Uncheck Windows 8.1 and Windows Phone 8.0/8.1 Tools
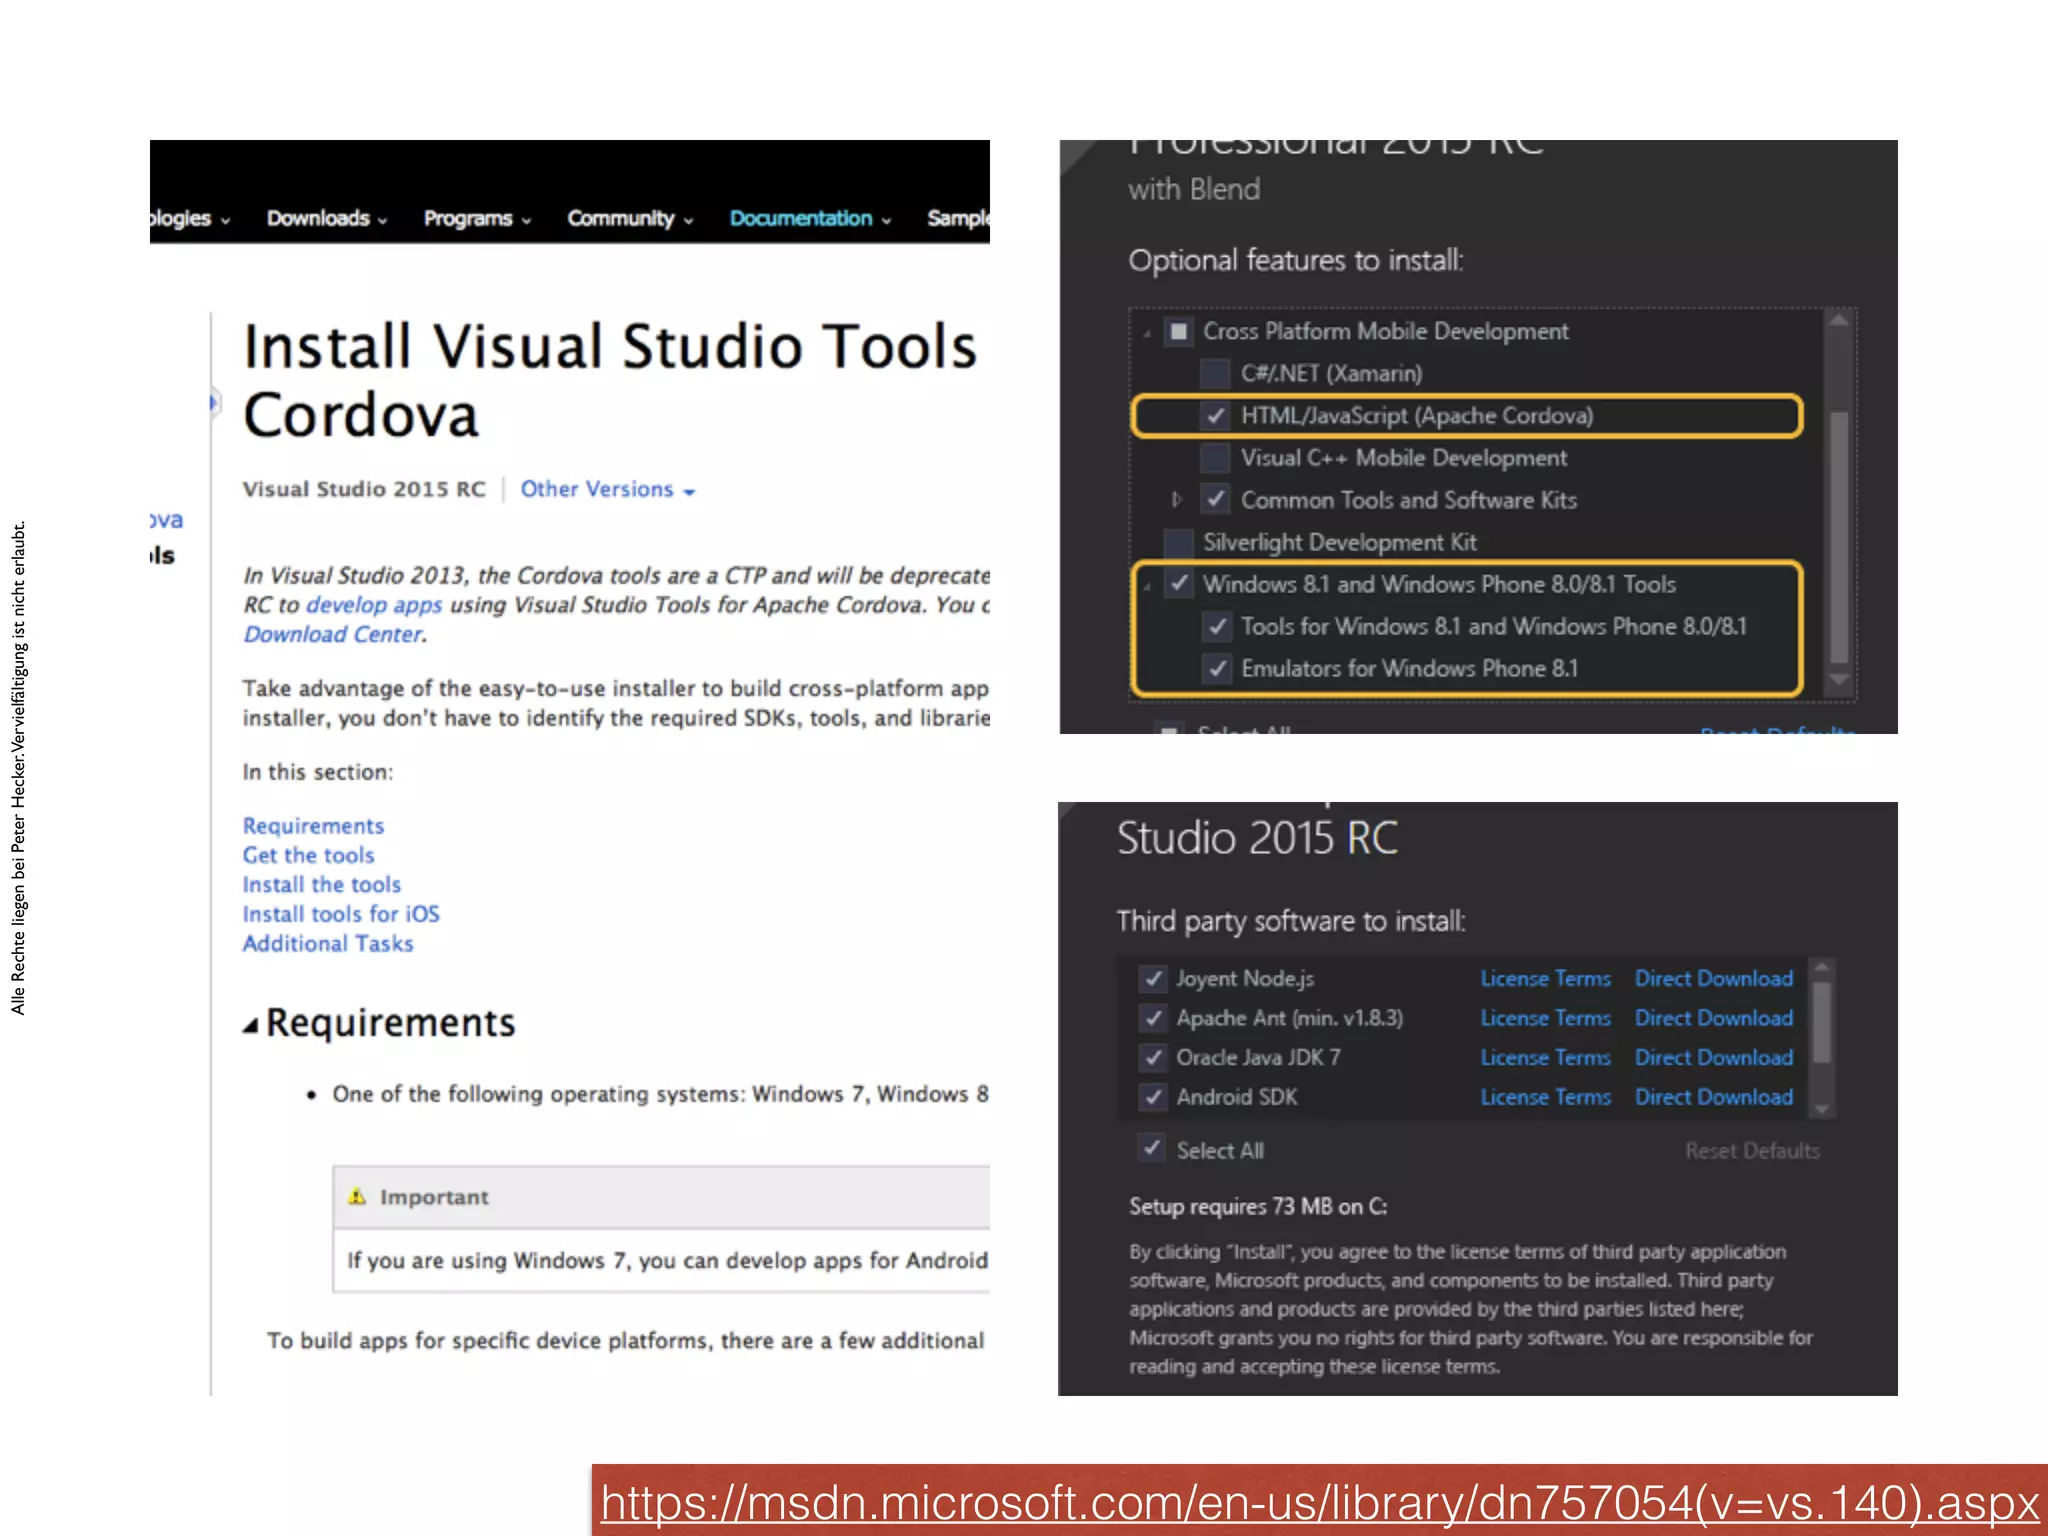 (1179, 583)
